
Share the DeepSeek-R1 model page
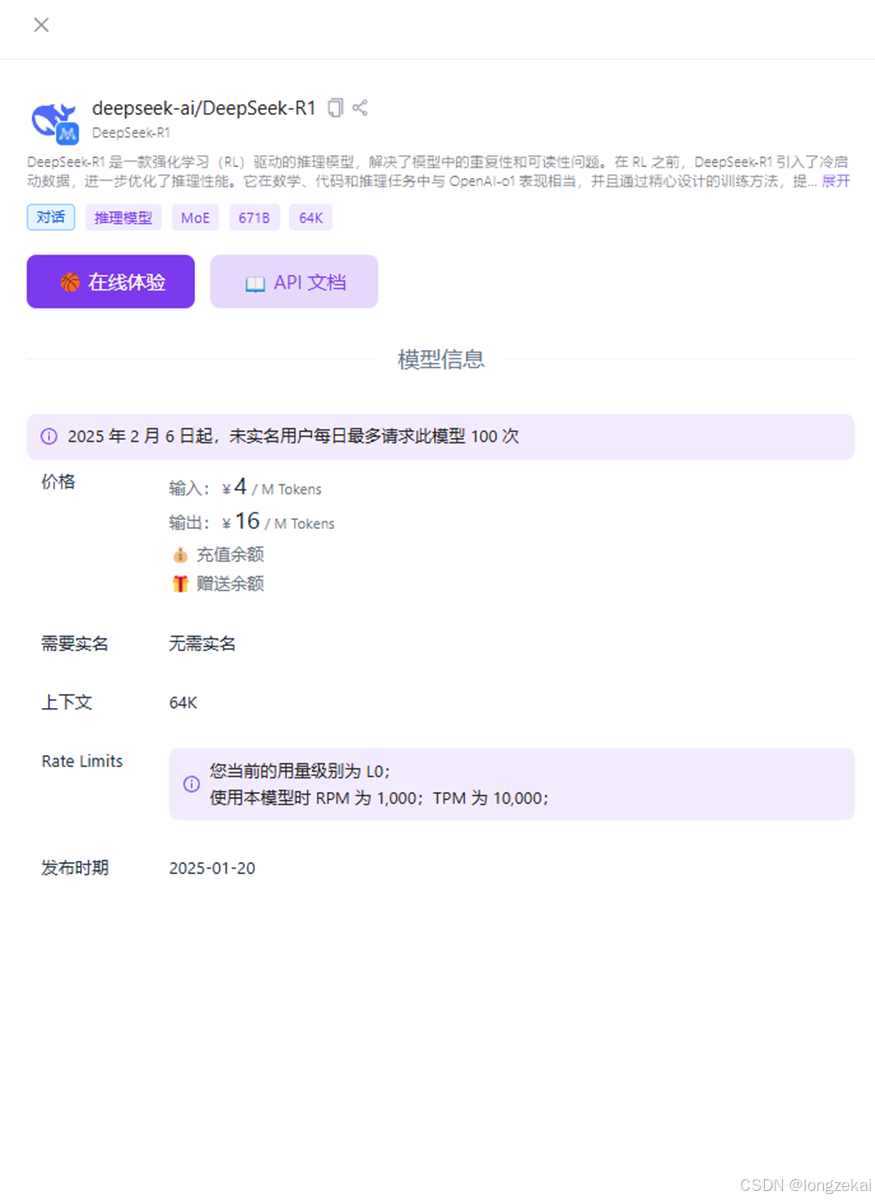361,107
